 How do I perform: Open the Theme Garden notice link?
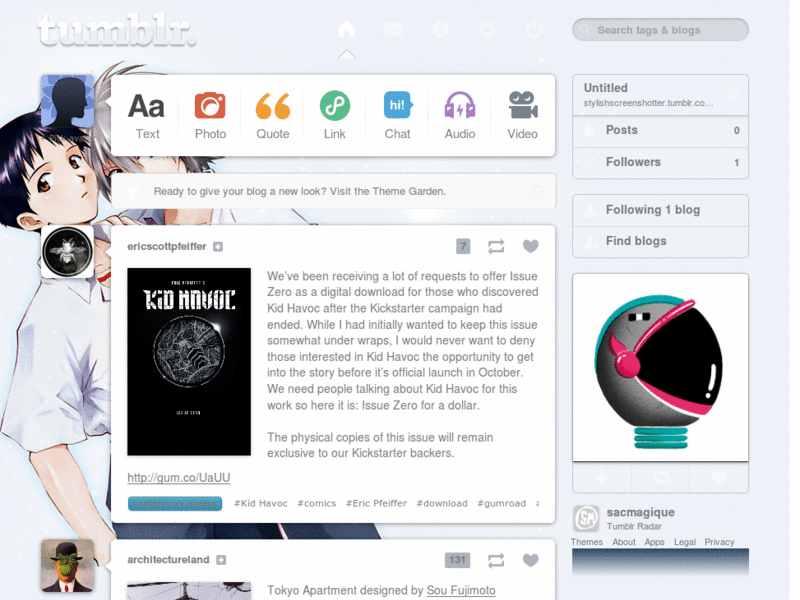click(x=299, y=191)
